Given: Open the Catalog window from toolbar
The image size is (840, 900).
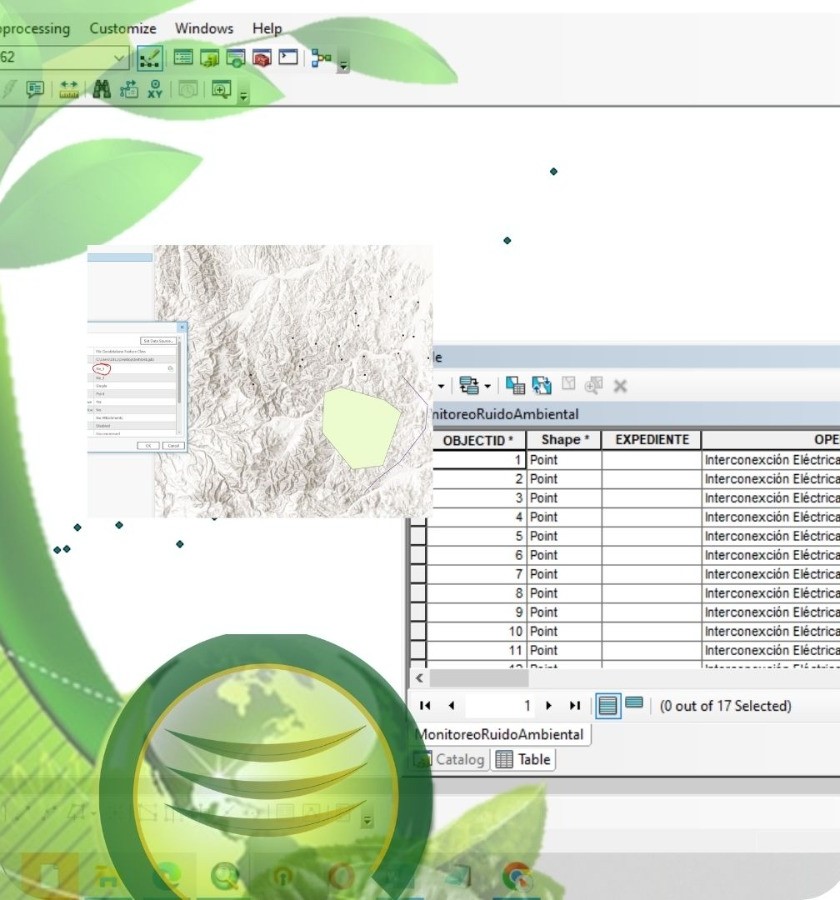Looking at the screenshot, I should 210,58.
